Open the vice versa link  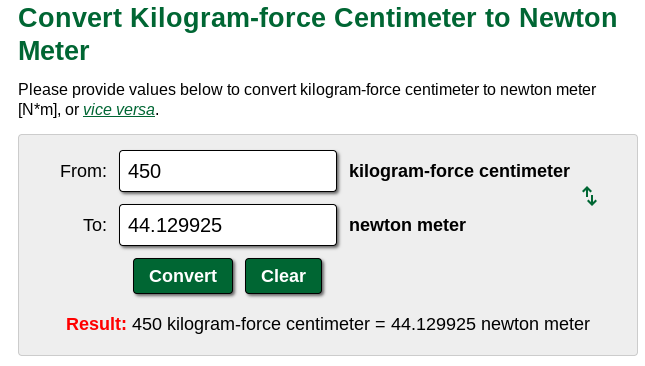tap(119, 110)
